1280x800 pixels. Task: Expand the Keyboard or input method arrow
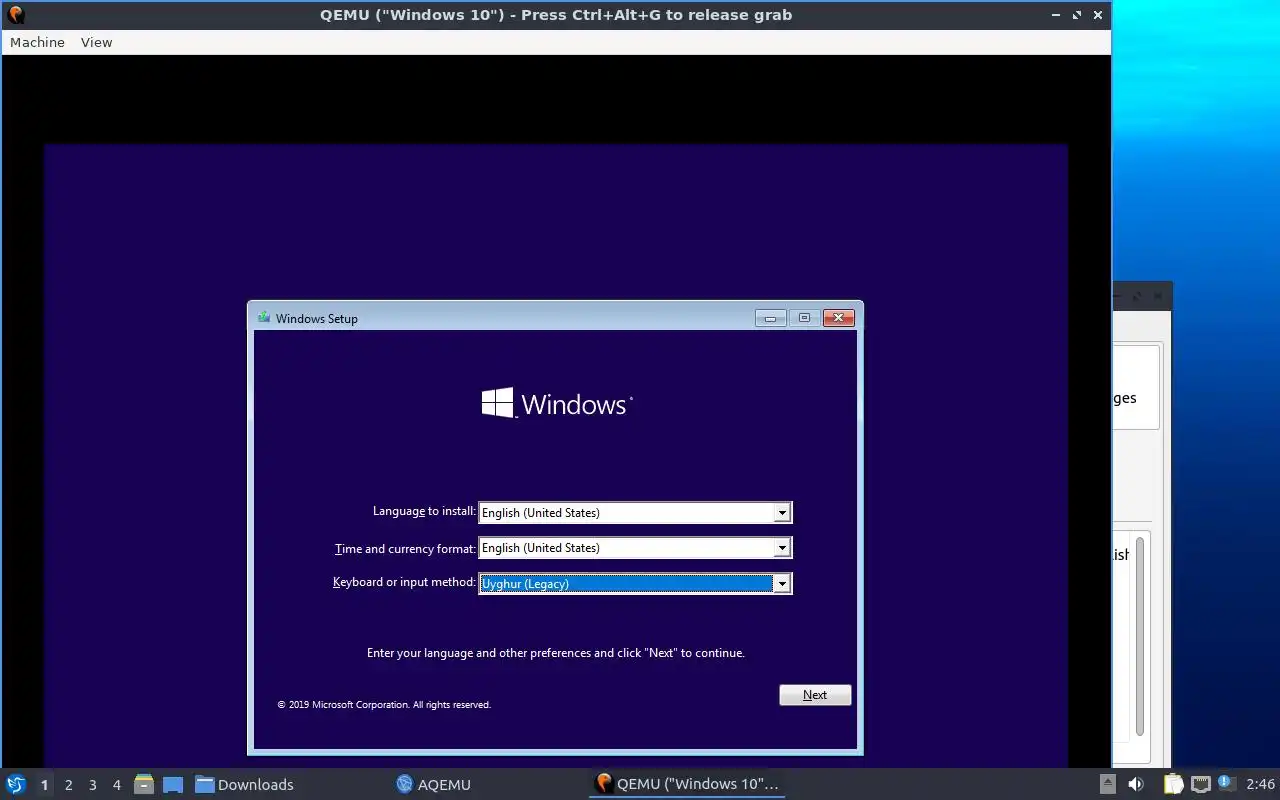pos(782,584)
